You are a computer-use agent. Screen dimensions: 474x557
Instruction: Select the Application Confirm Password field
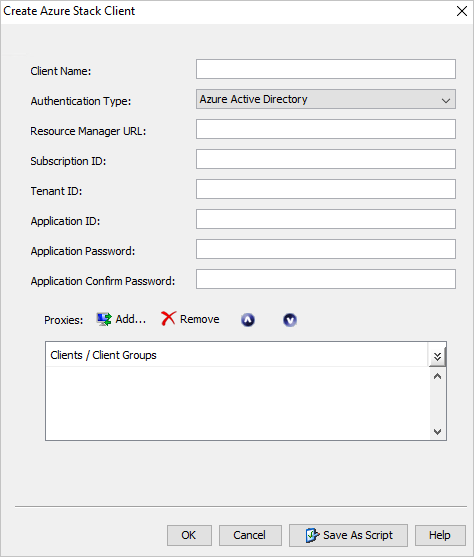point(326,279)
